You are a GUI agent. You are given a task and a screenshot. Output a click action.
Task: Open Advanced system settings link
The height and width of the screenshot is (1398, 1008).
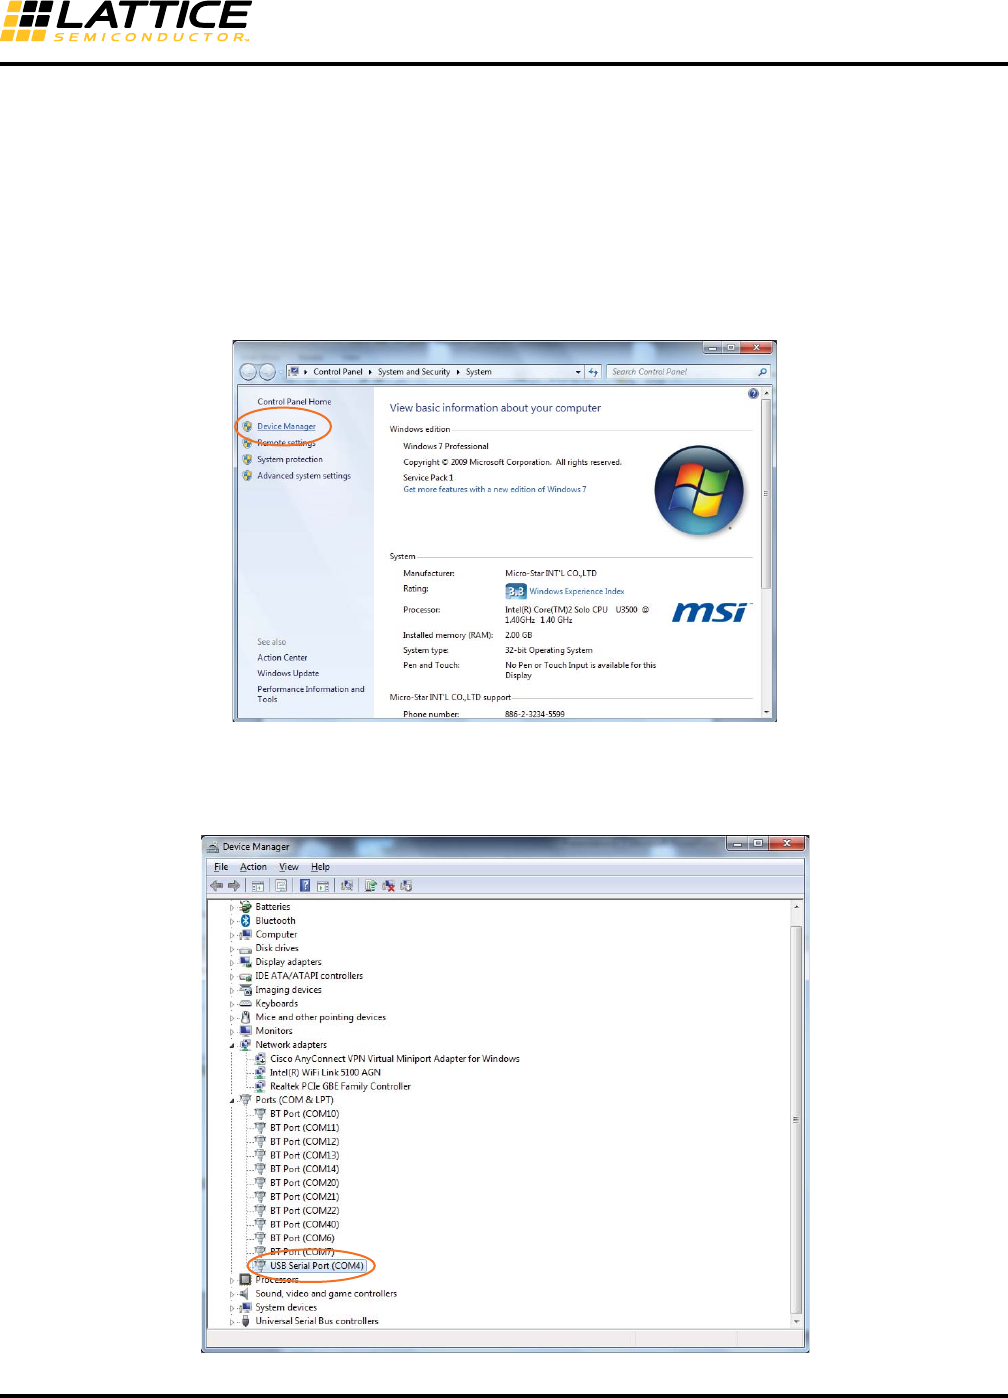[304, 476]
